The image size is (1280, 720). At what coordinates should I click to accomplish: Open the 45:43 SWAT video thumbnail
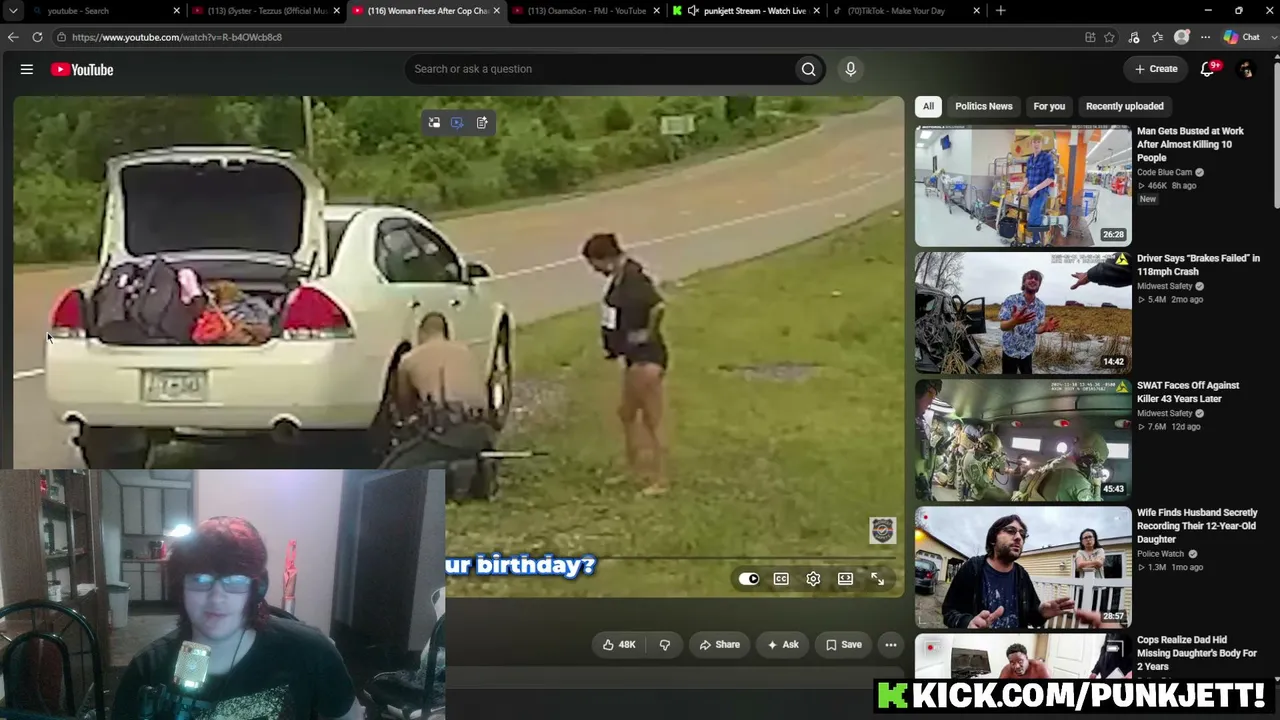pos(1023,440)
